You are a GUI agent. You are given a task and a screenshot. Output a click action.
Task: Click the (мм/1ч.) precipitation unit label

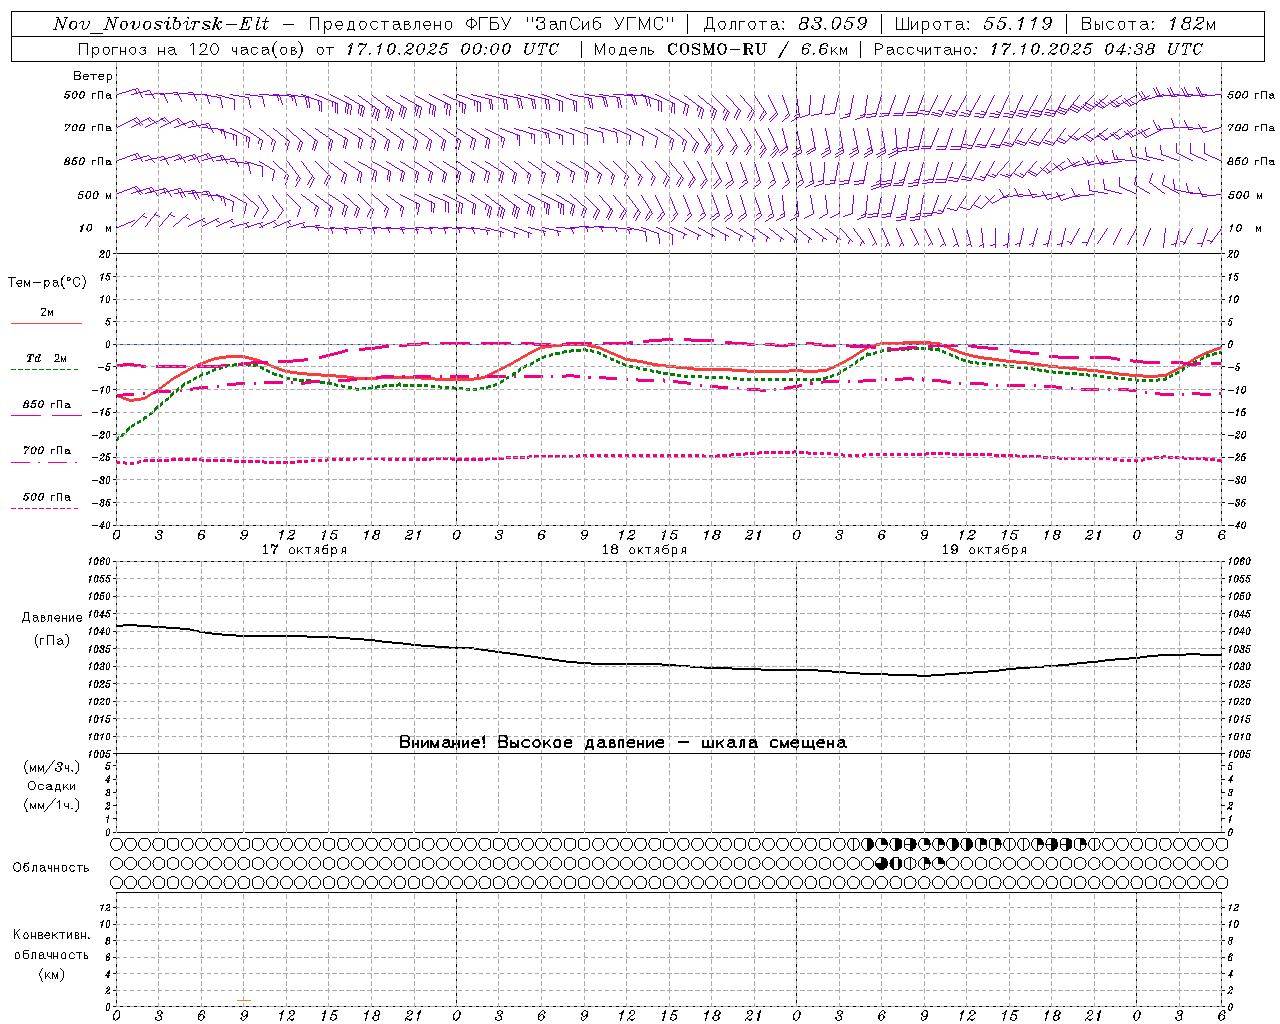[x=52, y=805]
